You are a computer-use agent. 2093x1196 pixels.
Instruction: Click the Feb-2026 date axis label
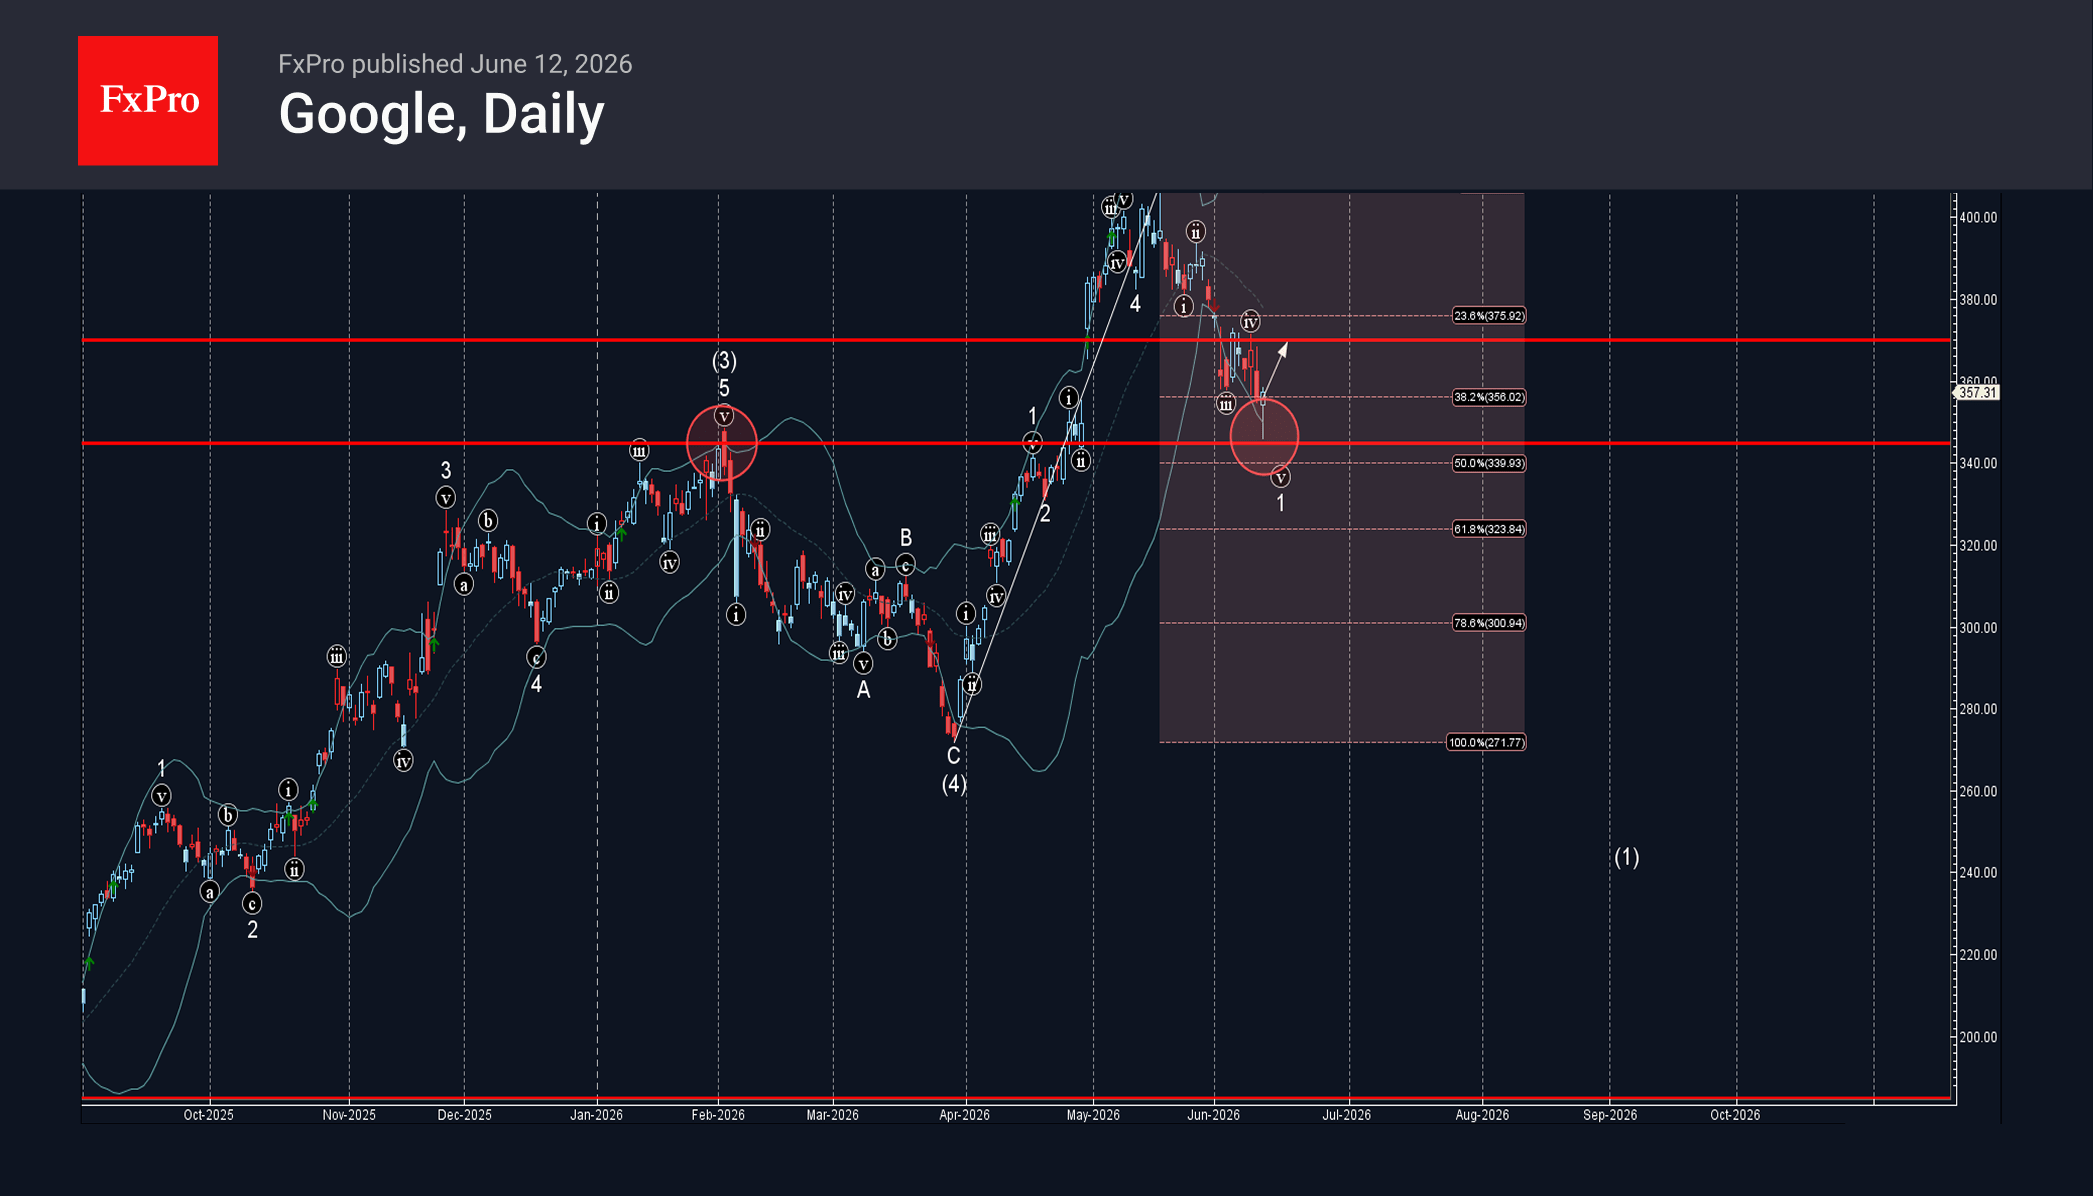click(718, 1115)
